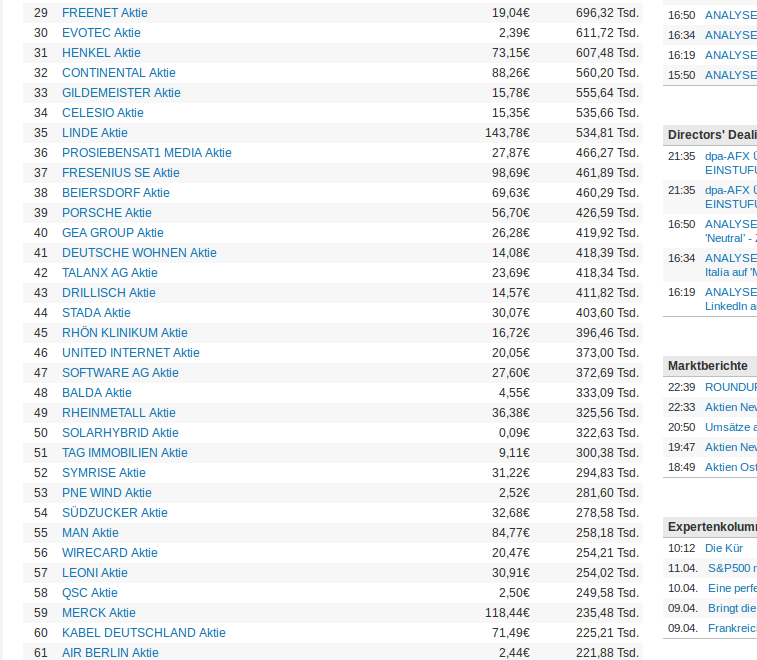This screenshot has width=757, height=660.
Task: Click the Marktberichte section header
Action: click(x=708, y=366)
